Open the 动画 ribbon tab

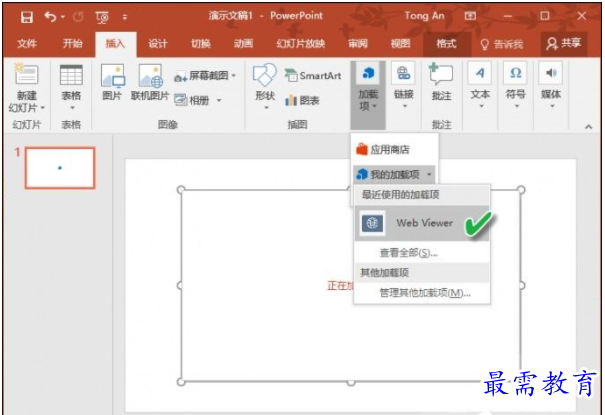click(243, 44)
